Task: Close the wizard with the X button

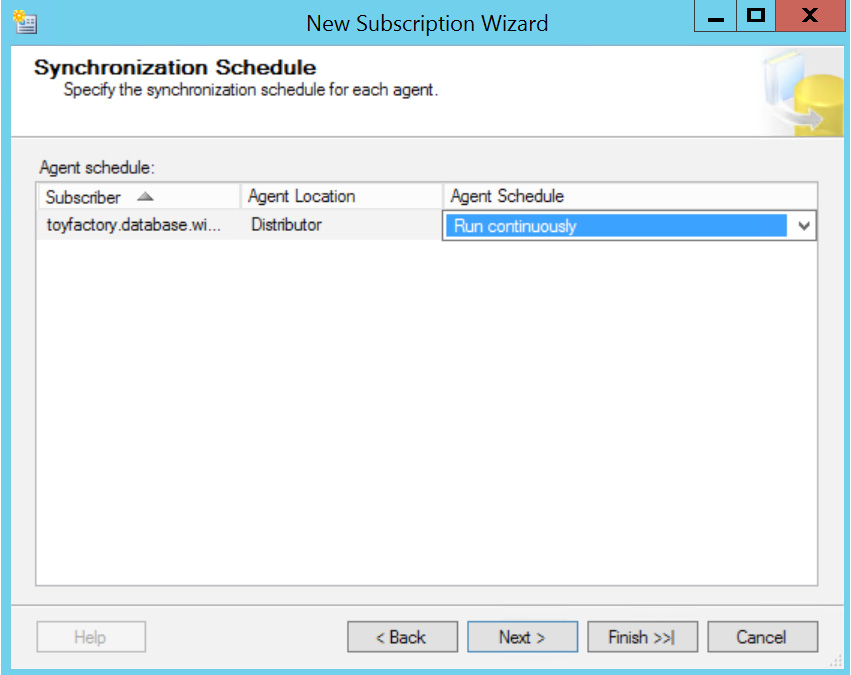Action: coord(810,16)
